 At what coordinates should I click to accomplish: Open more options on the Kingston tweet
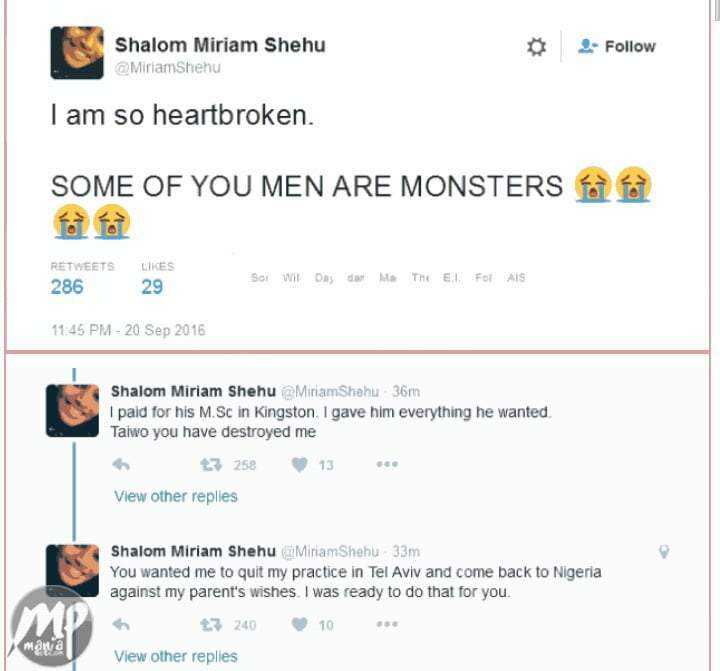click(387, 465)
